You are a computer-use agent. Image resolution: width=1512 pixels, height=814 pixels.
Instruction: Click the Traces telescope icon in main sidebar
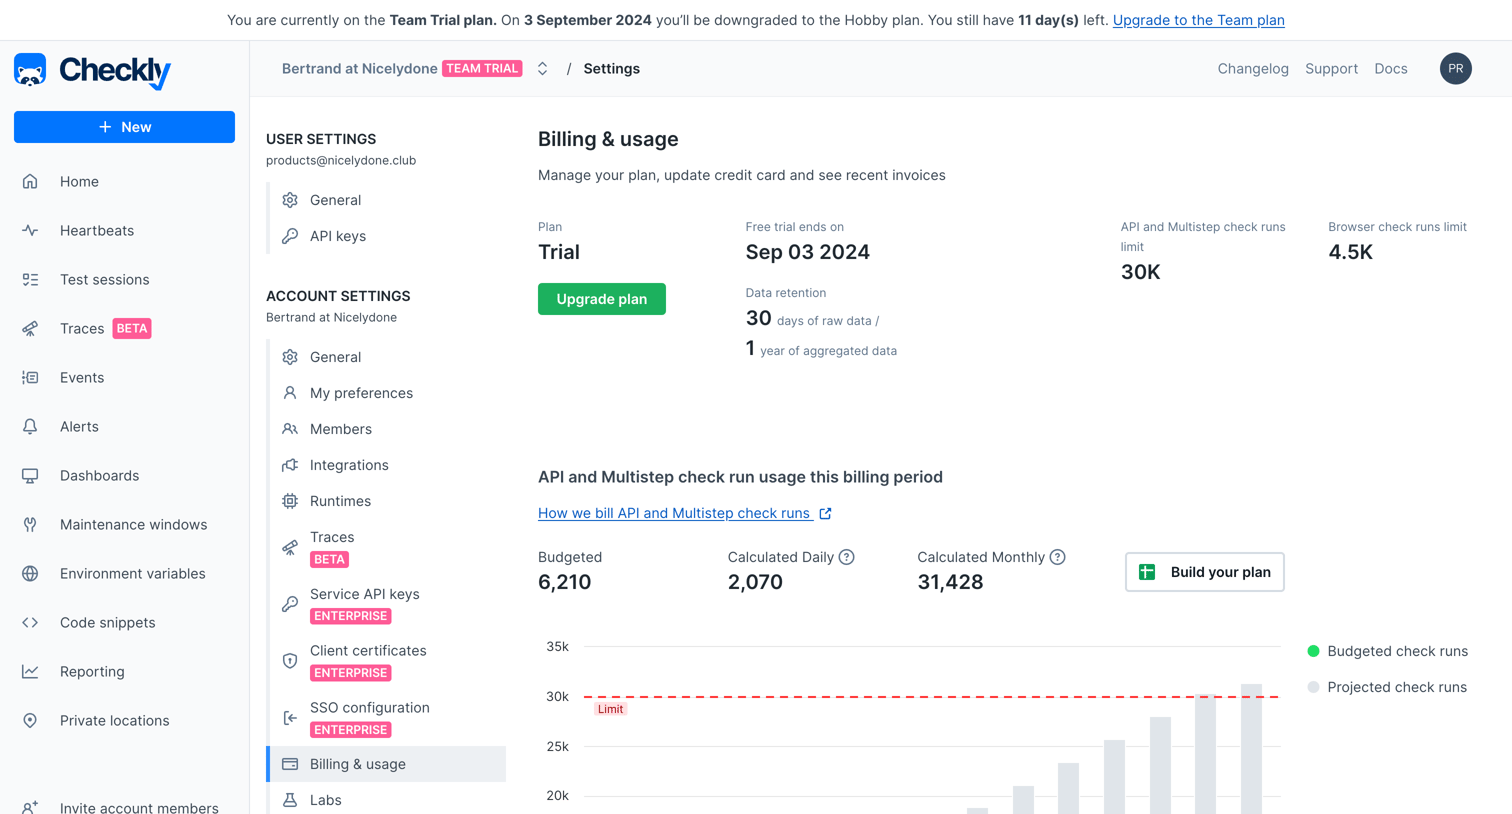tap(30, 328)
